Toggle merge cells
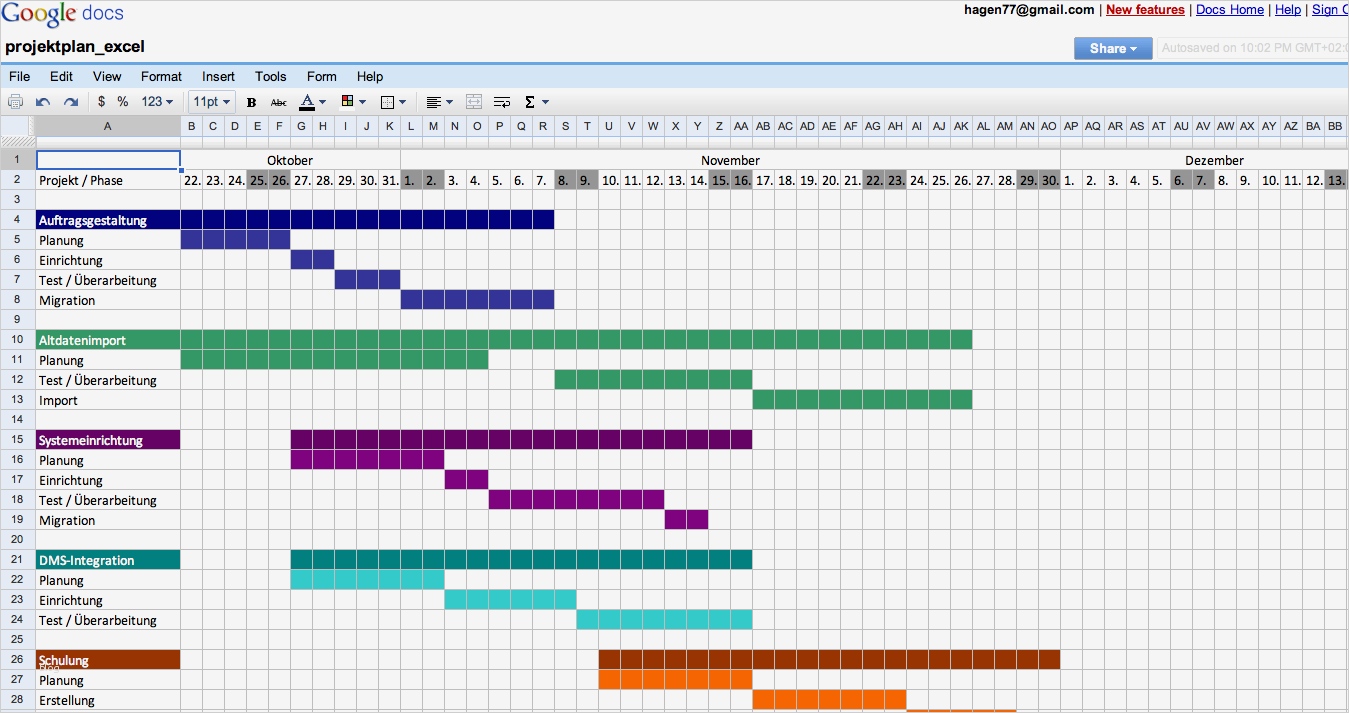Screen dimensions: 1349x713 (473, 101)
